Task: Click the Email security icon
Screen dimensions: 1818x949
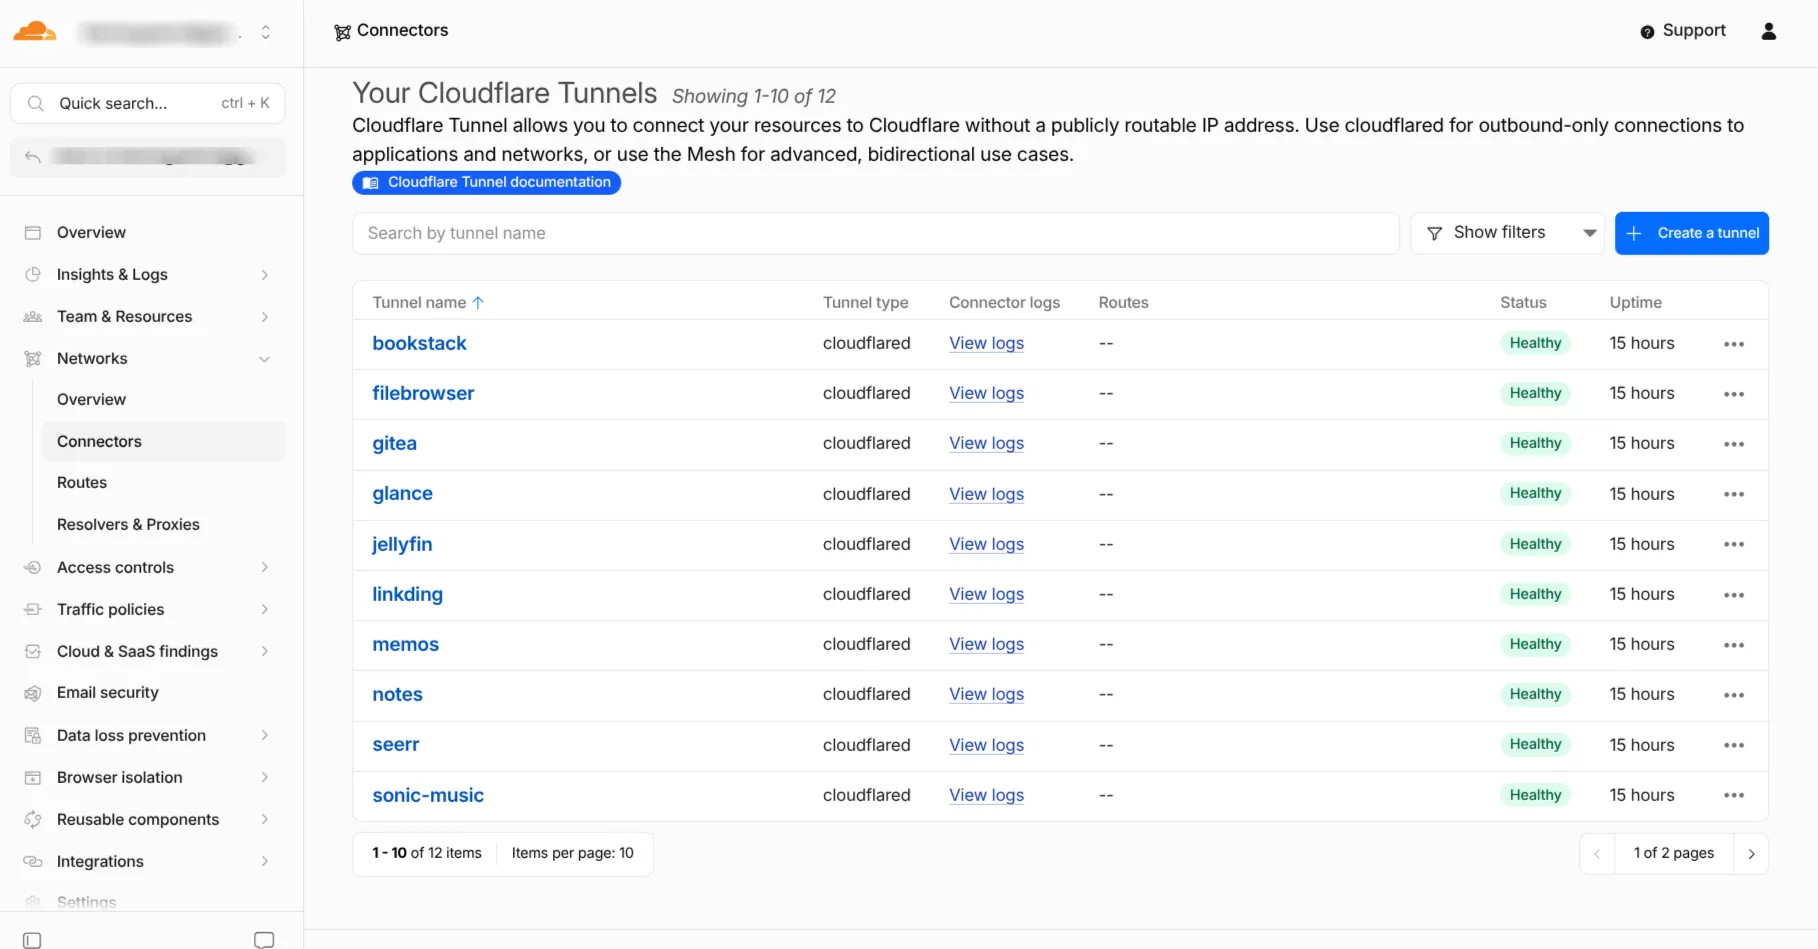Action: (x=33, y=693)
